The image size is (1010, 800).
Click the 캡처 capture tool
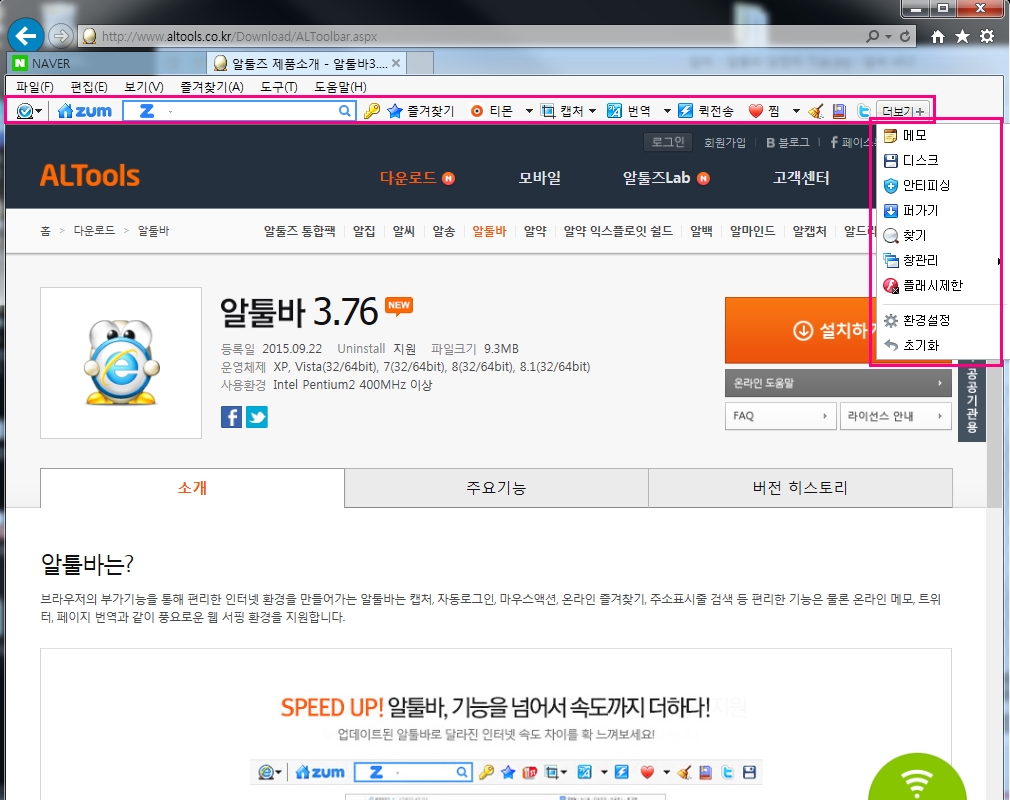tap(562, 111)
